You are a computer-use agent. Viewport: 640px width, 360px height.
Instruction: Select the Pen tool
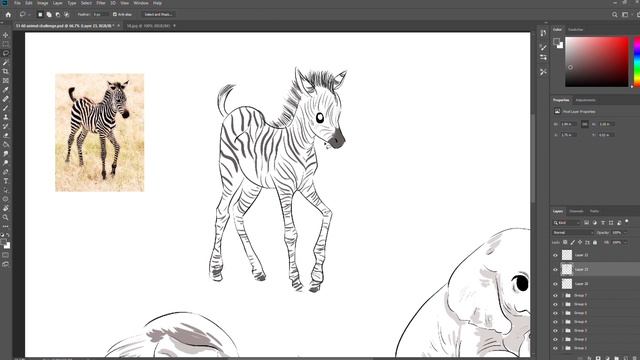pos(6,172)
